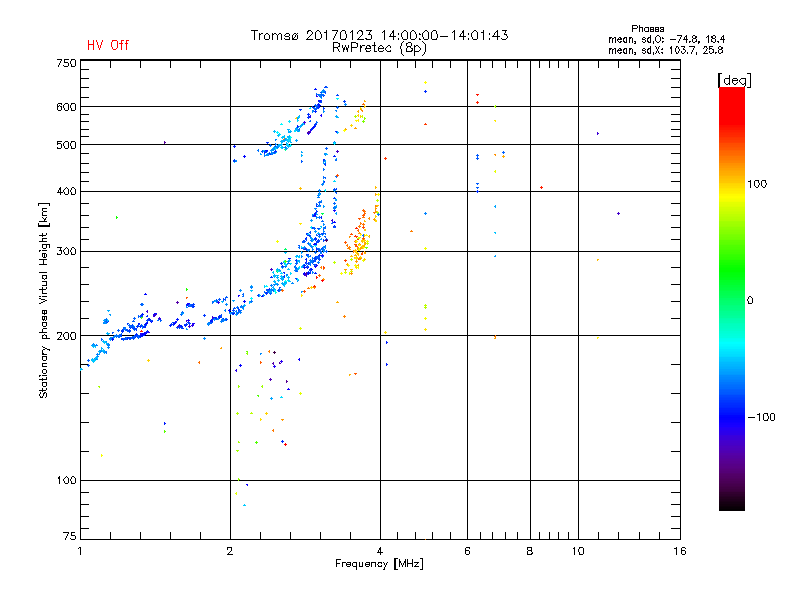
Task: Click y-axis tick label '400'
Action: point(66,191)
